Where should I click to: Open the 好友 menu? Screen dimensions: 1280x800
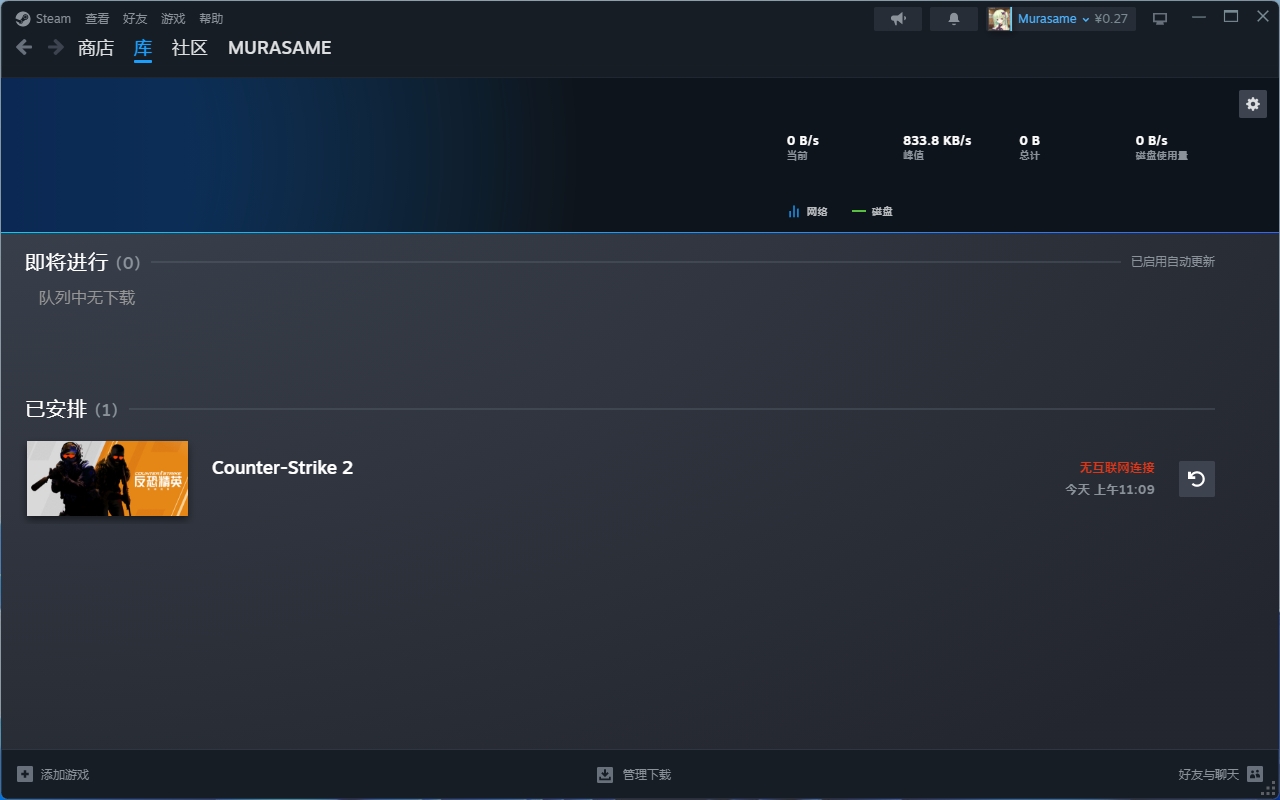[x=135, y=19]
